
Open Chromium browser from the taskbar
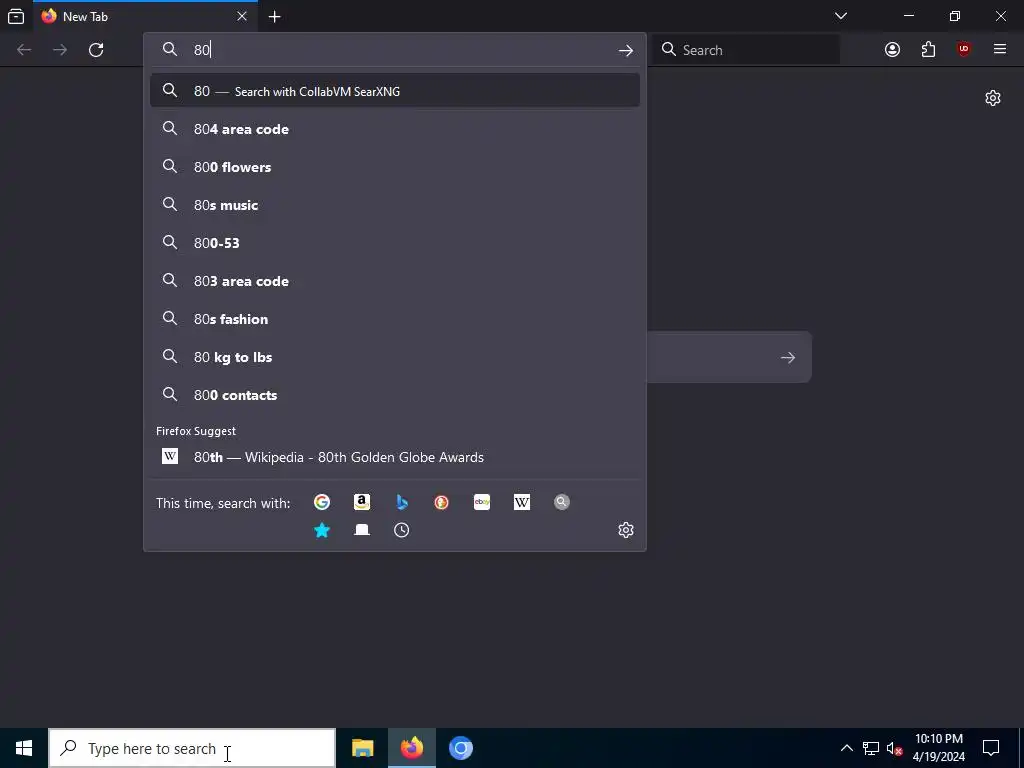pyautogui.click(x=460, y=748)
